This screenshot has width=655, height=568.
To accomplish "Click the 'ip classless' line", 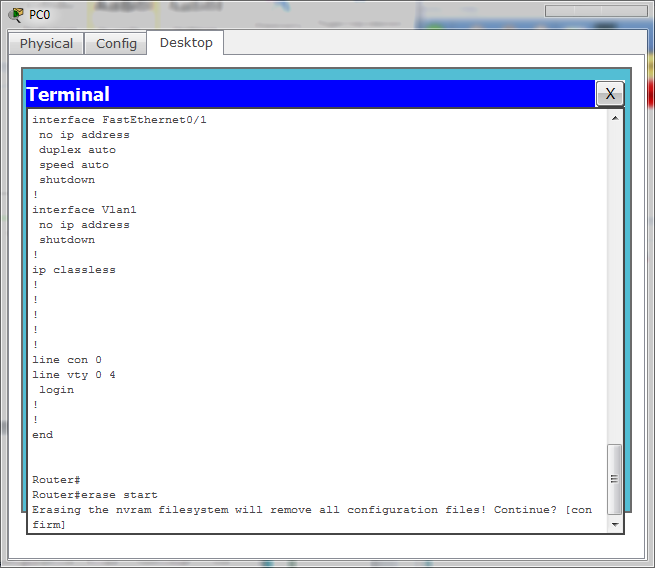I will (74, 270).
